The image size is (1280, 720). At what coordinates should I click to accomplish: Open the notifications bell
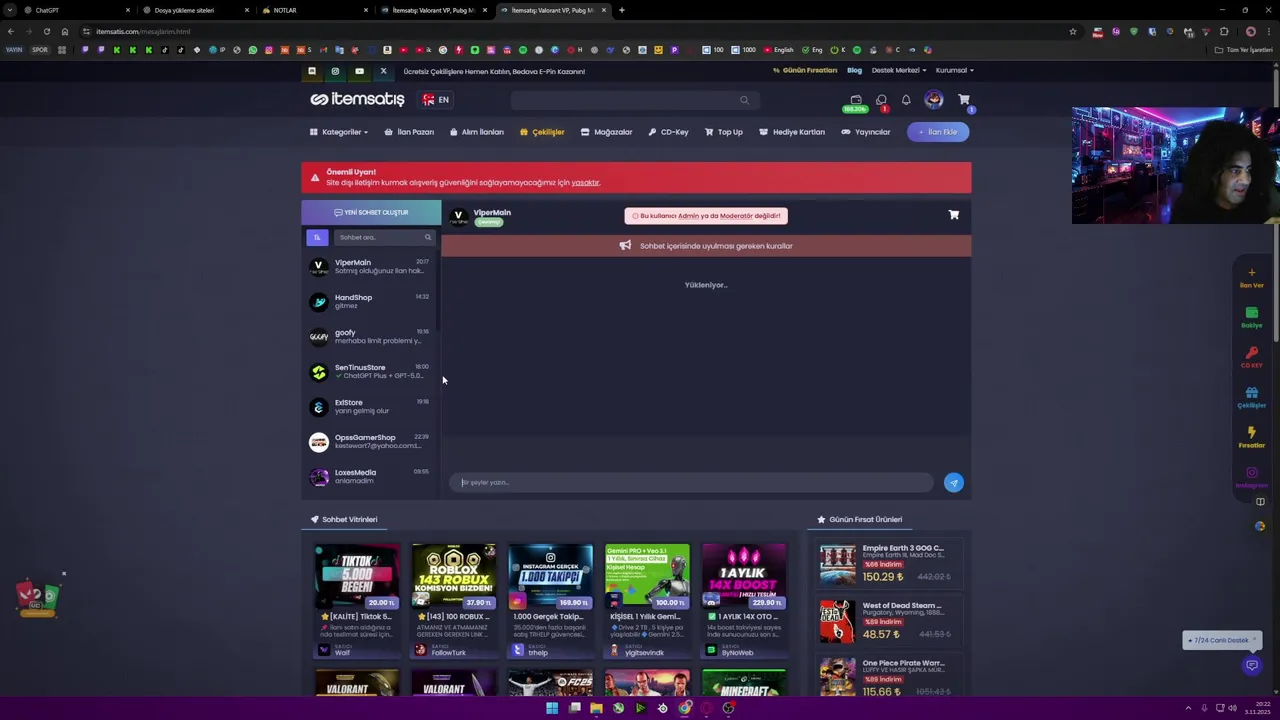pyautogui.click(x=906, y=100)
